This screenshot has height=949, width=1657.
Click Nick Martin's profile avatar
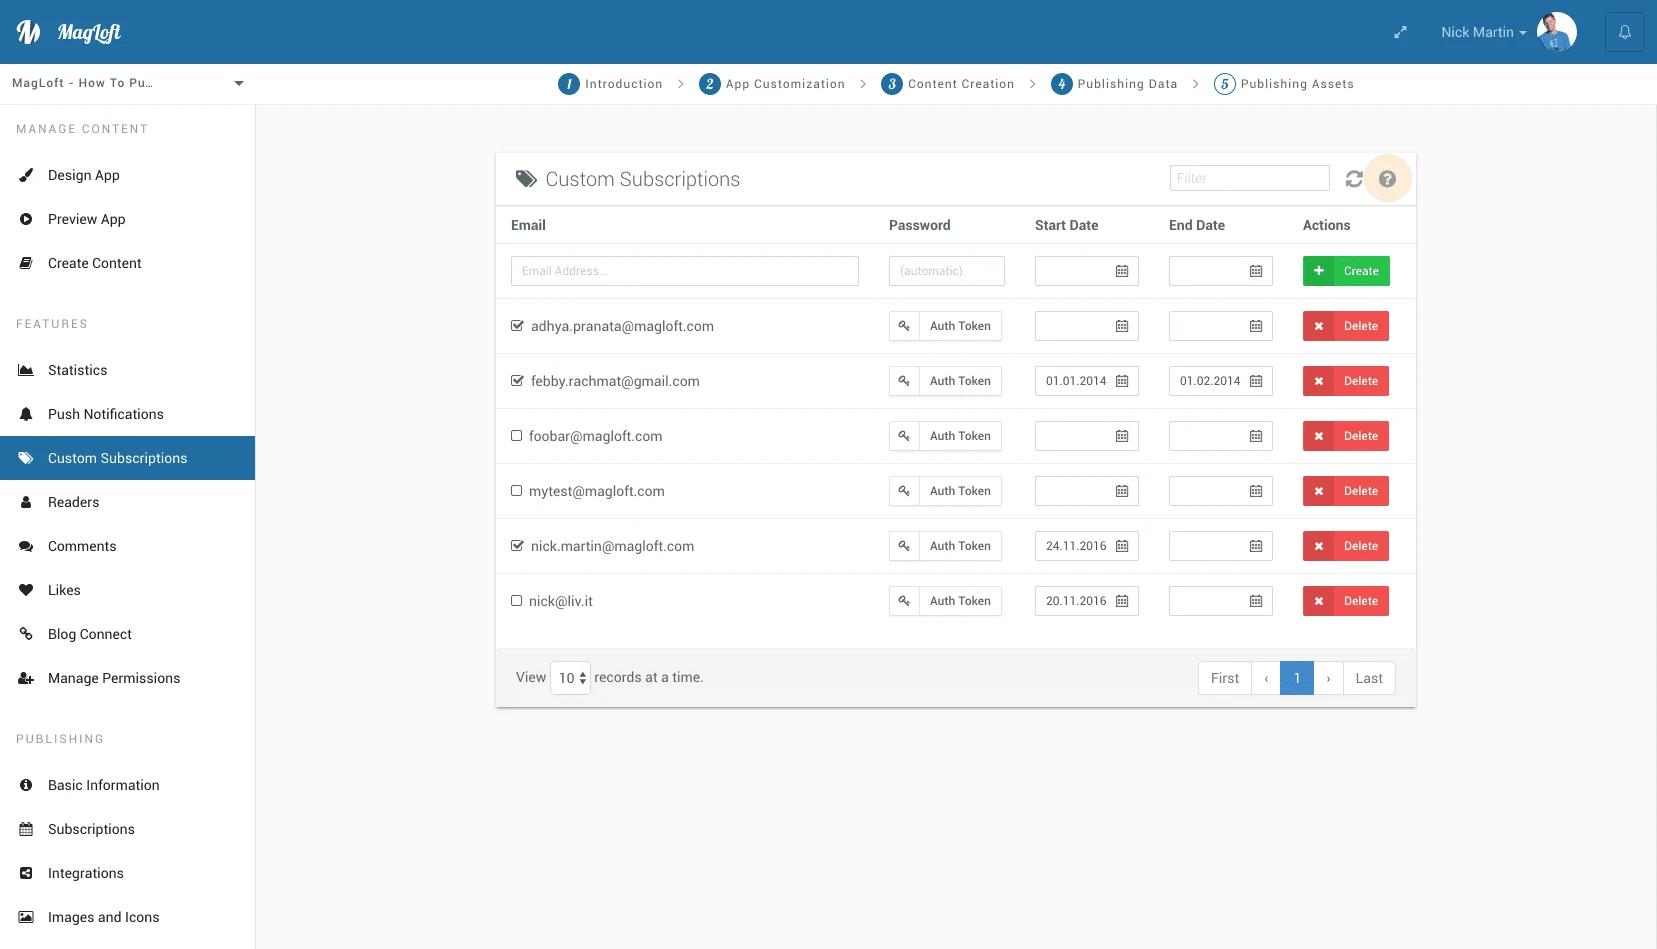[1556, 32]
